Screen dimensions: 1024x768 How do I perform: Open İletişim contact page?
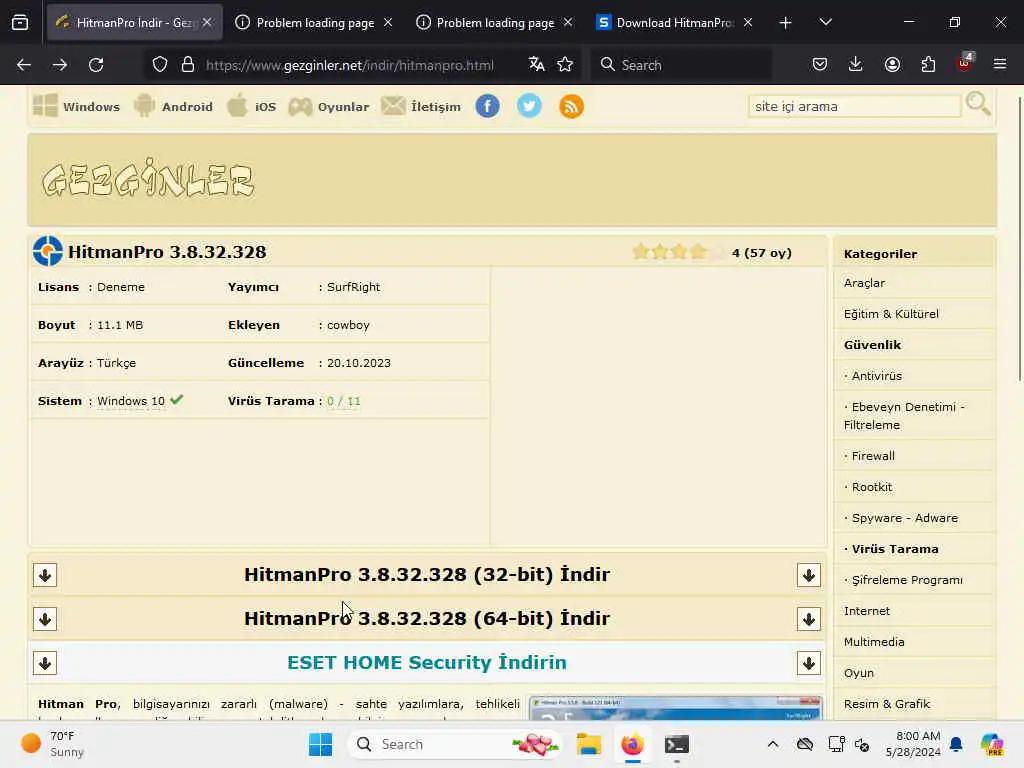pos(421,106)
